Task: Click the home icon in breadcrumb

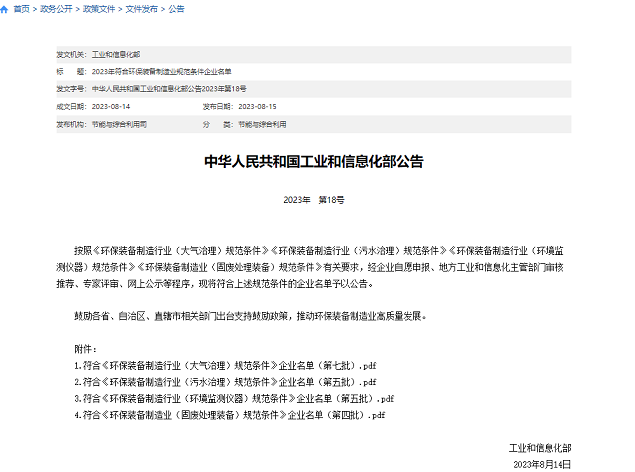Action: pos(4,9)
